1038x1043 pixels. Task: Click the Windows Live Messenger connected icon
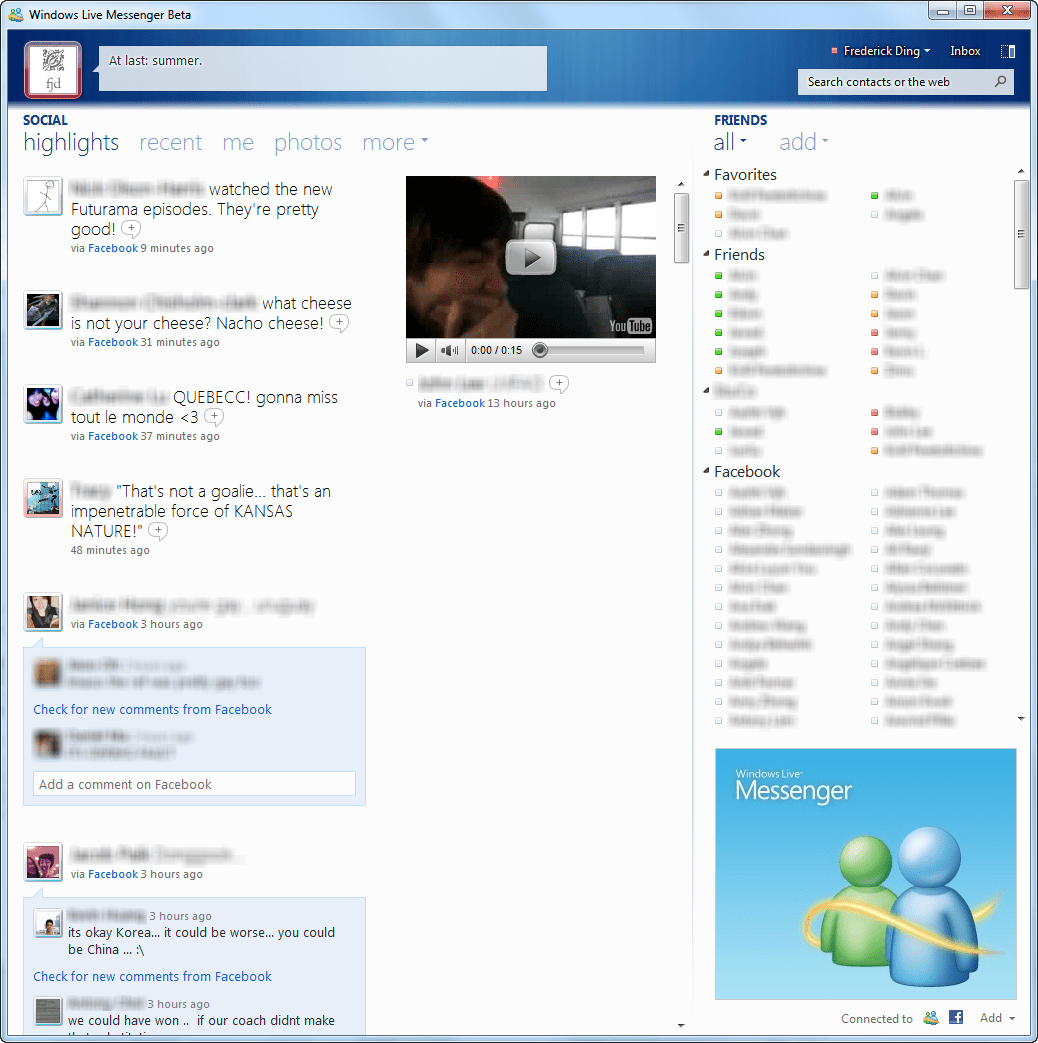(x=931, y=1018)
